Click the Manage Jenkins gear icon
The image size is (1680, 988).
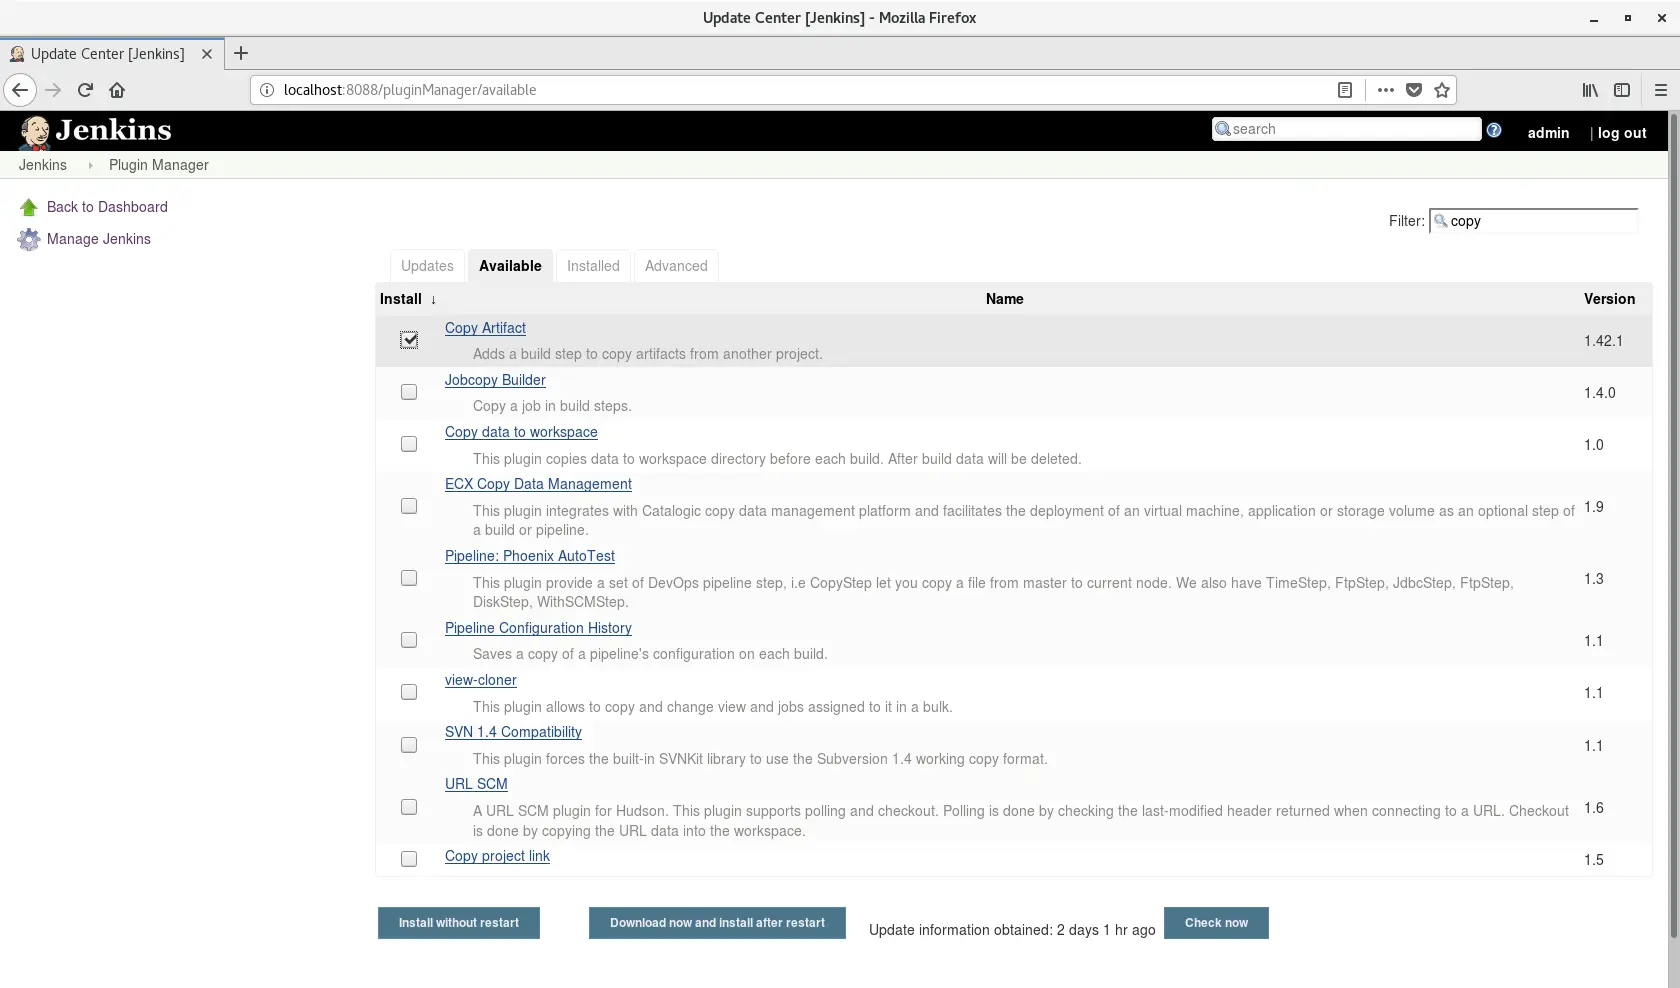pyautogui.click(x=28, y=239)
